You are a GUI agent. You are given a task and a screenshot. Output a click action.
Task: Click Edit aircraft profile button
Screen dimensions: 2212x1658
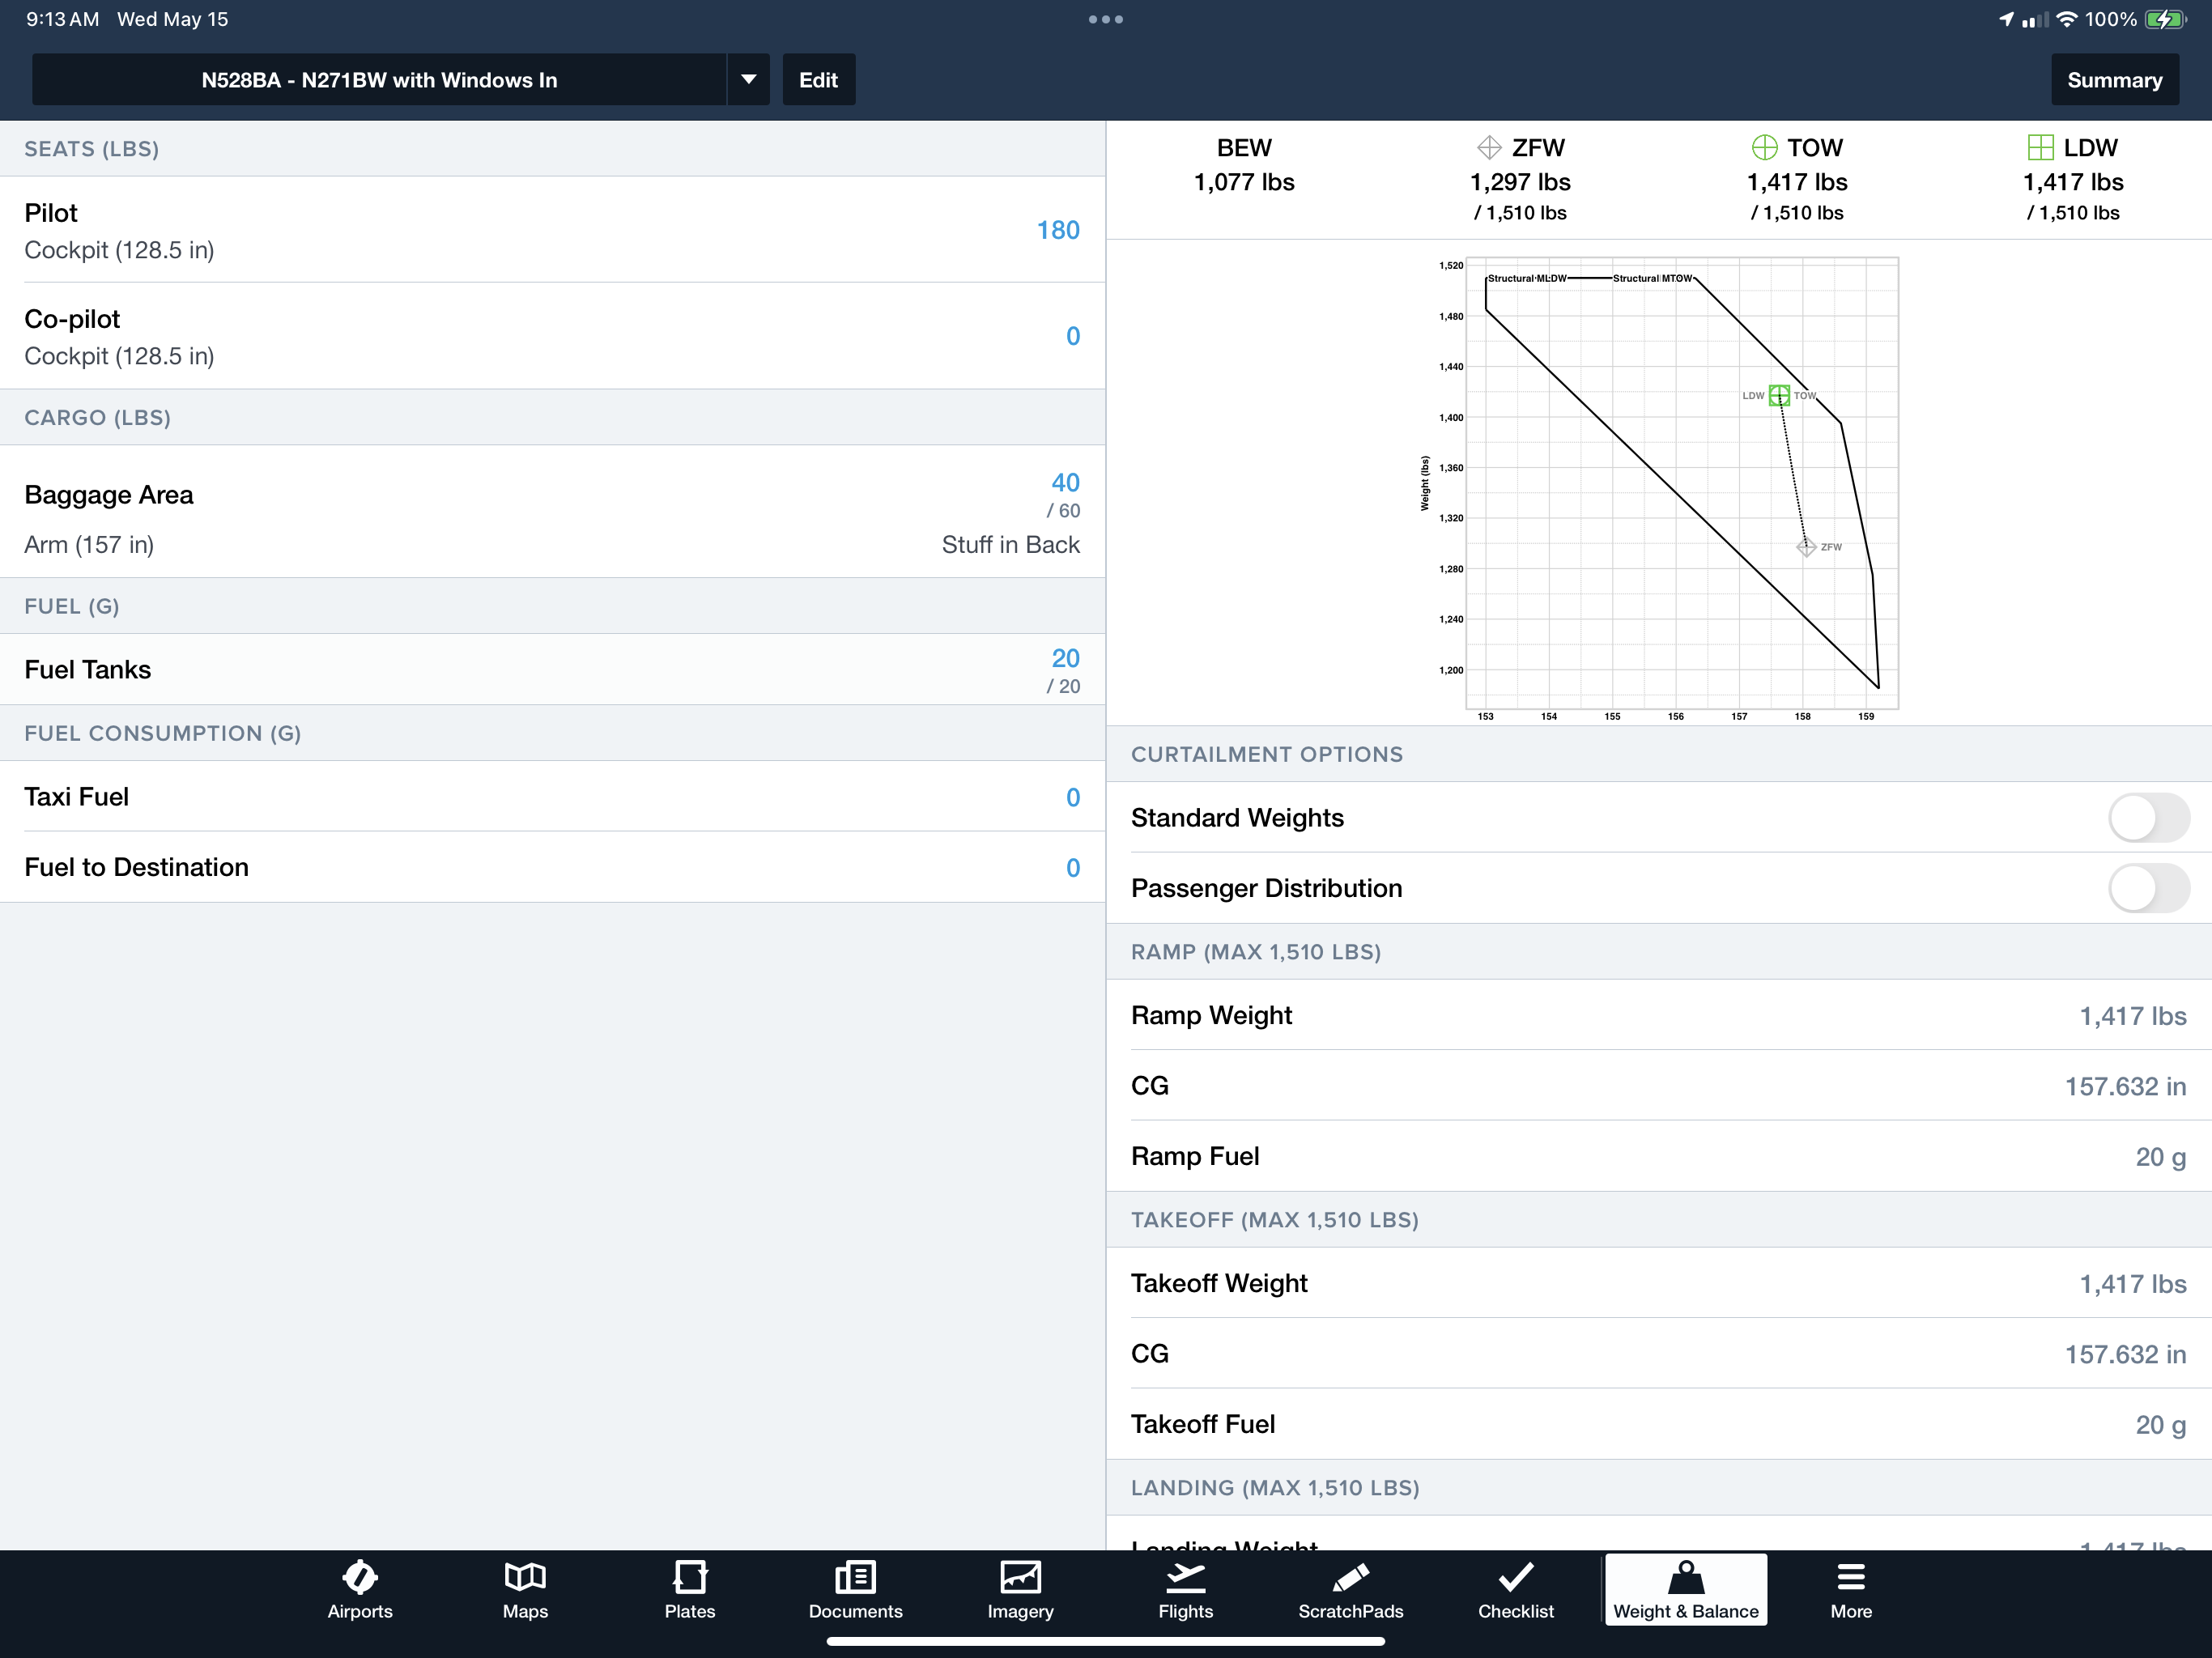click(x=817, y=80)
